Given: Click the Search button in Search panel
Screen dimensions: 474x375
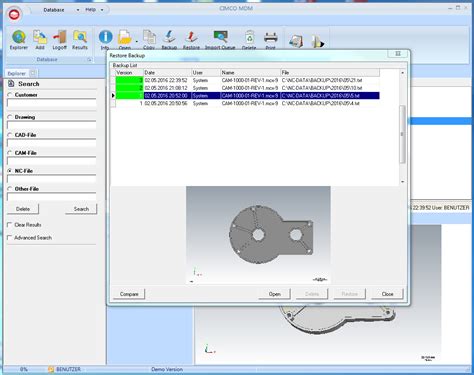Looking at the screenshot, I should point(81,209).
